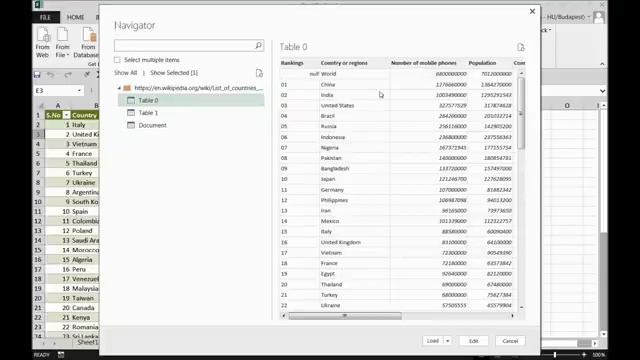Click the macro record icon in status bar
This screenshot has height=360, width=640.
61,355
